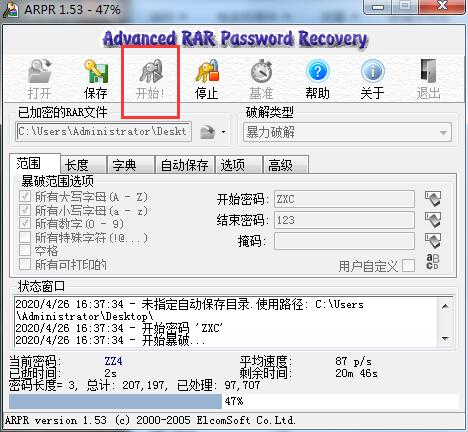
Task: Click ARPR version 1.53 status bar text
Action: coord(150,420)
